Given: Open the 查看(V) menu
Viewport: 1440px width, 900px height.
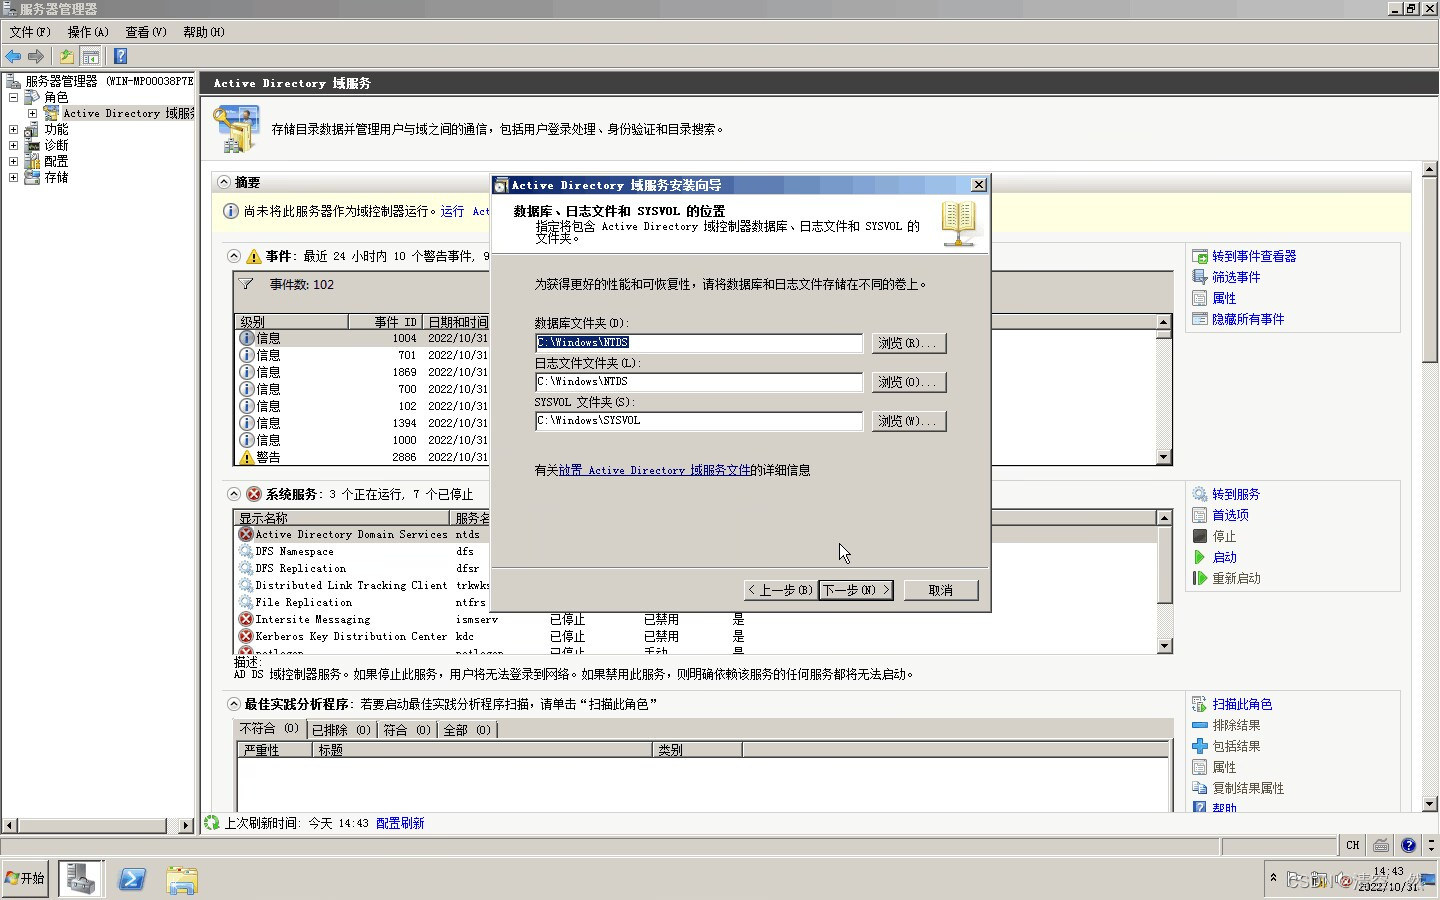Looking at the screenshot, I should point(146,32).
